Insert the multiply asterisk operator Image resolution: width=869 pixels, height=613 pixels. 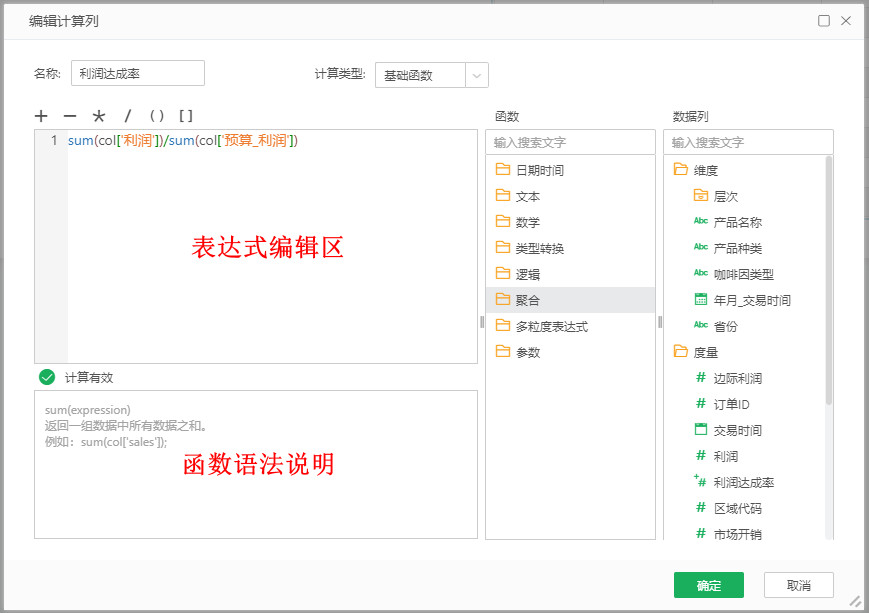[99, 116]
